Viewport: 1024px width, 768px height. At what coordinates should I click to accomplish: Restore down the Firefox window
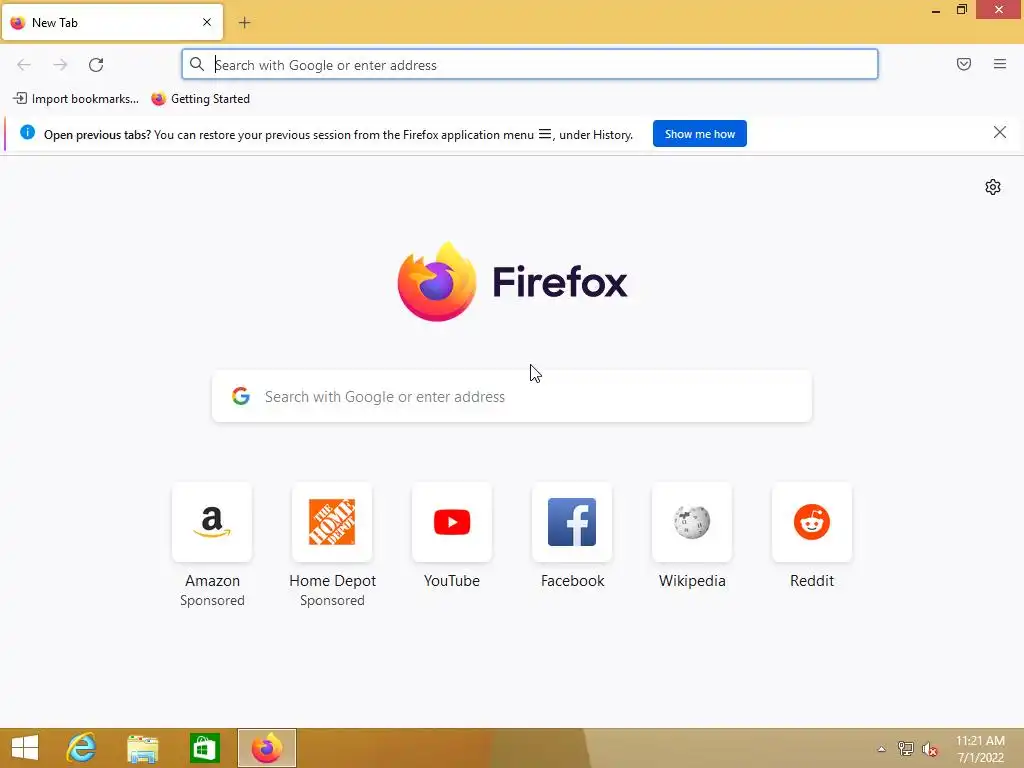pos(962,9)
